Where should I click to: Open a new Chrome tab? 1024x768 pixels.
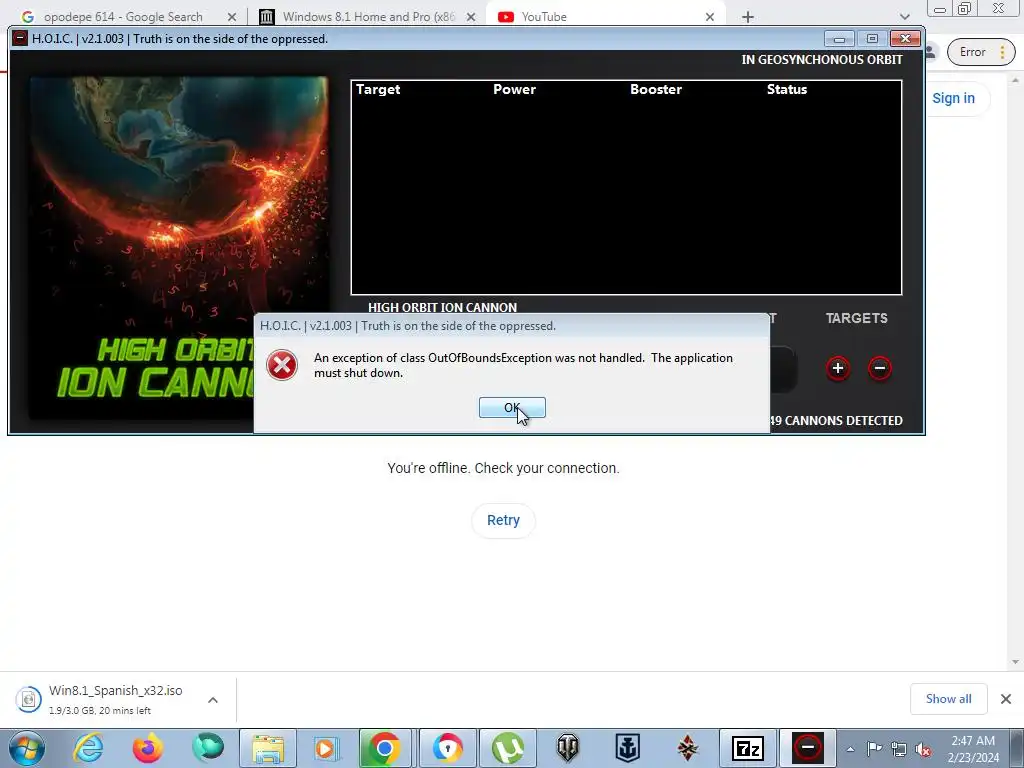pyautogui.click(x=748, y=17)
